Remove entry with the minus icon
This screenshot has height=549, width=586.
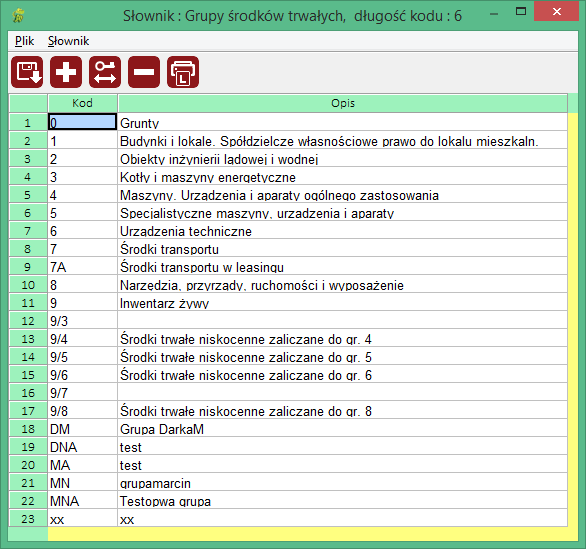(144, 72)
